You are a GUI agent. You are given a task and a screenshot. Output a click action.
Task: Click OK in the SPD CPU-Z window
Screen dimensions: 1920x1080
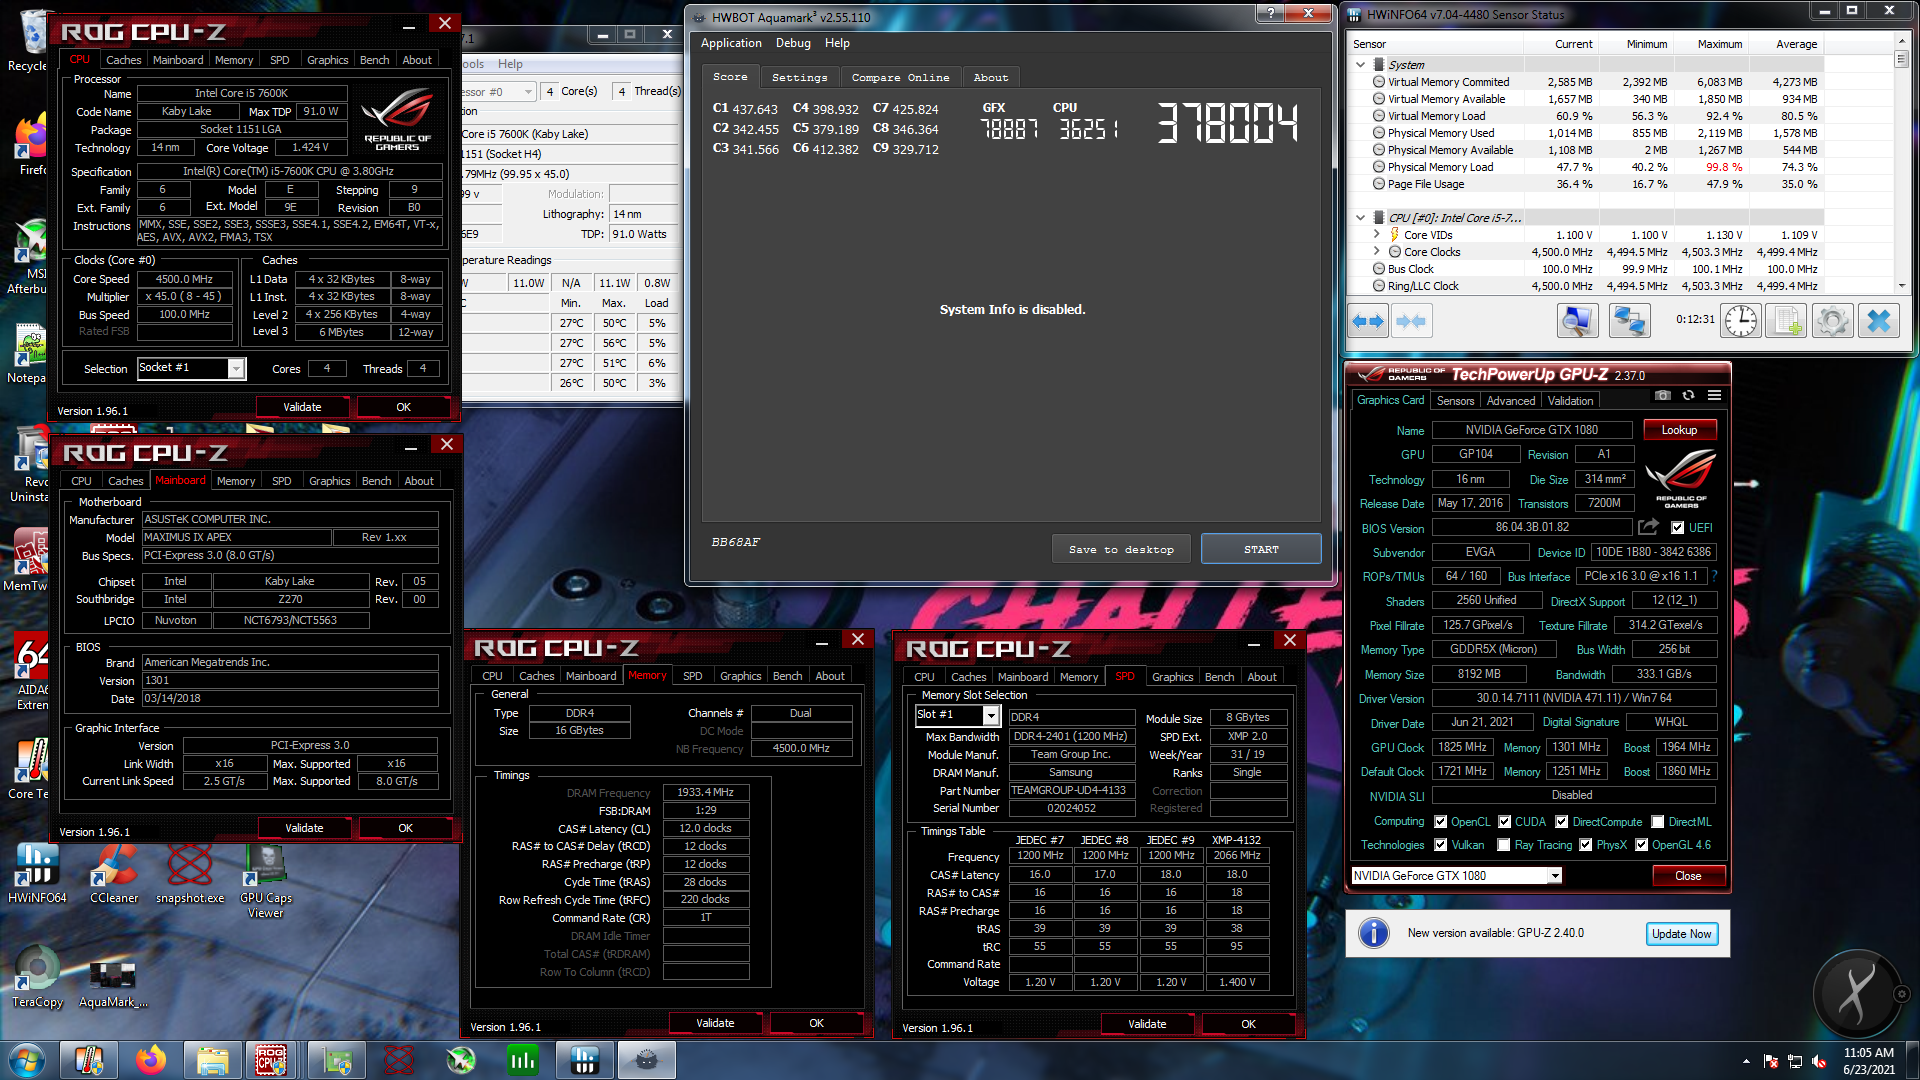point(1248,1024)
